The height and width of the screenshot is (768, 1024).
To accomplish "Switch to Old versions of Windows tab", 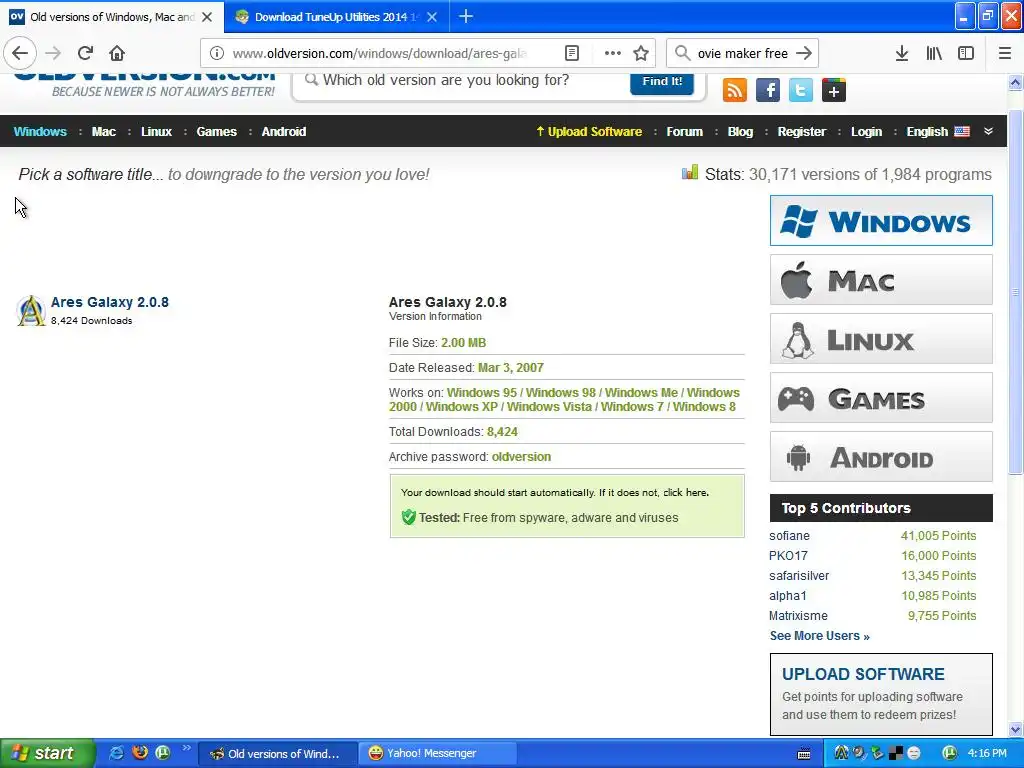I will pos(112,17).
